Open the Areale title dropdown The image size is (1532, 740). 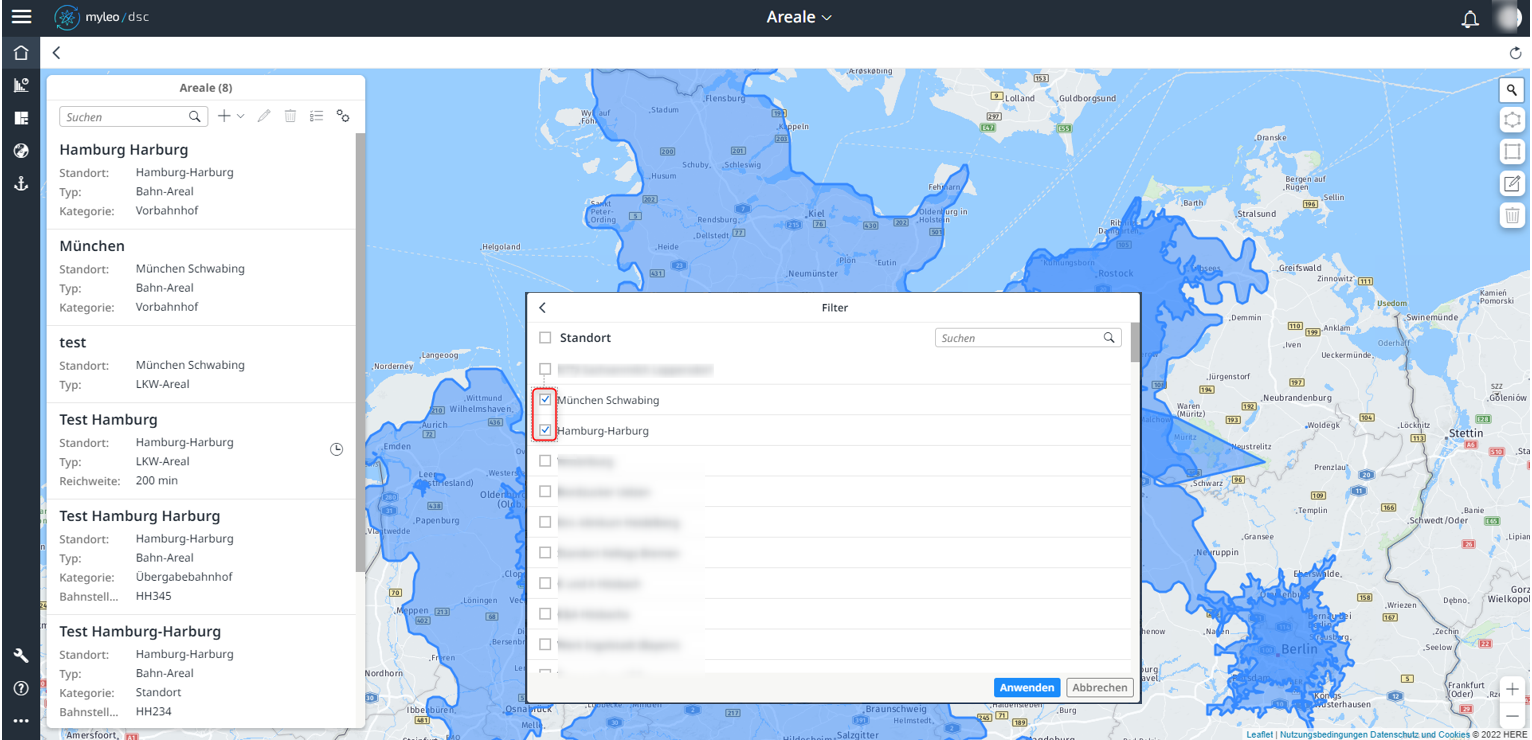coord(799,17)
